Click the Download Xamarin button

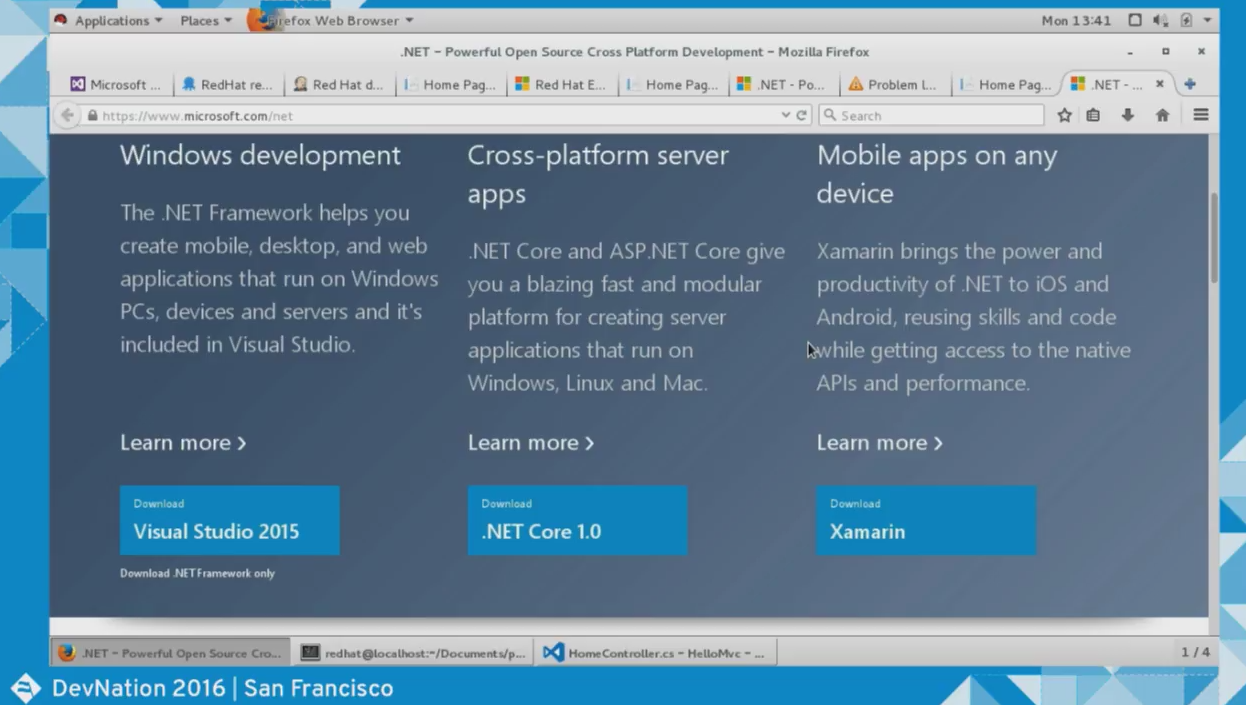point(926,520)
